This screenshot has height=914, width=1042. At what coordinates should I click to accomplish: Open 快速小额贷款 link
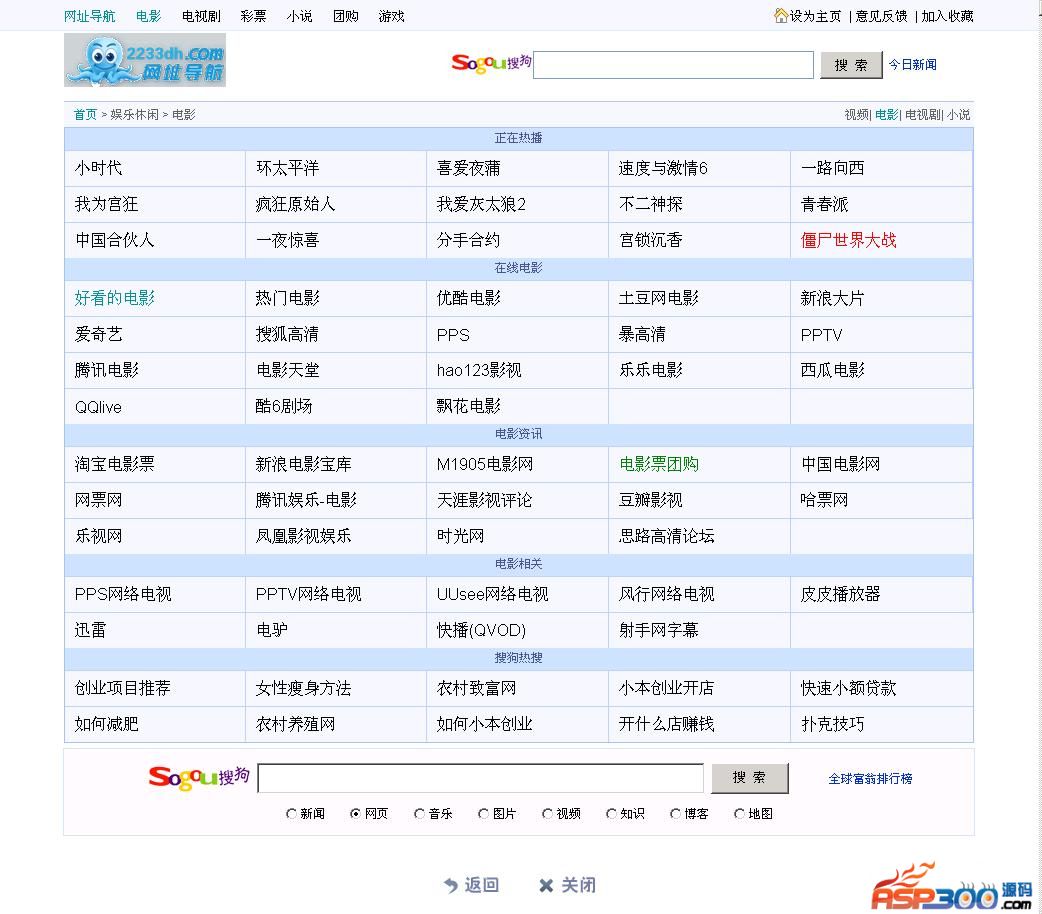click(x=849, y=688)
